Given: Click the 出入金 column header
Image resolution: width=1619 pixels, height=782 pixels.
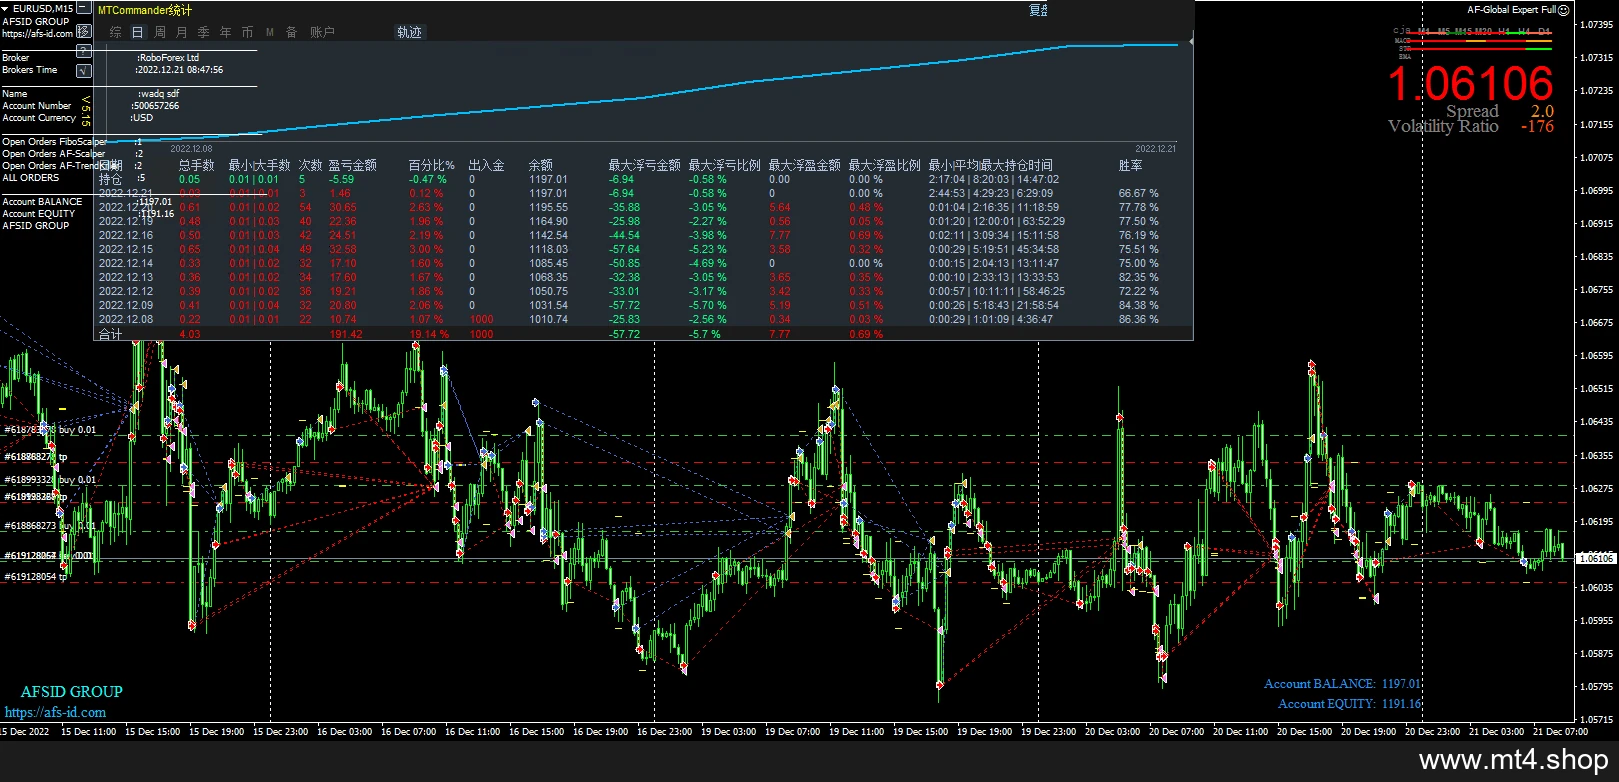Looking at the screenshot, I should 487,165.
